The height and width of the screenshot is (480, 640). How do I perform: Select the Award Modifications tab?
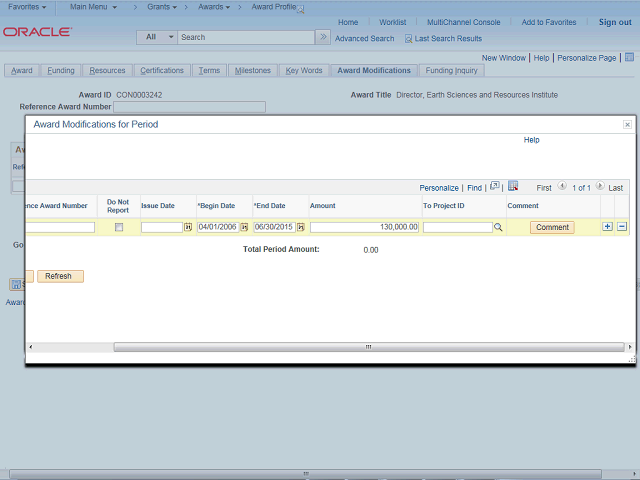pyautogui.click(x=374, y=71)
